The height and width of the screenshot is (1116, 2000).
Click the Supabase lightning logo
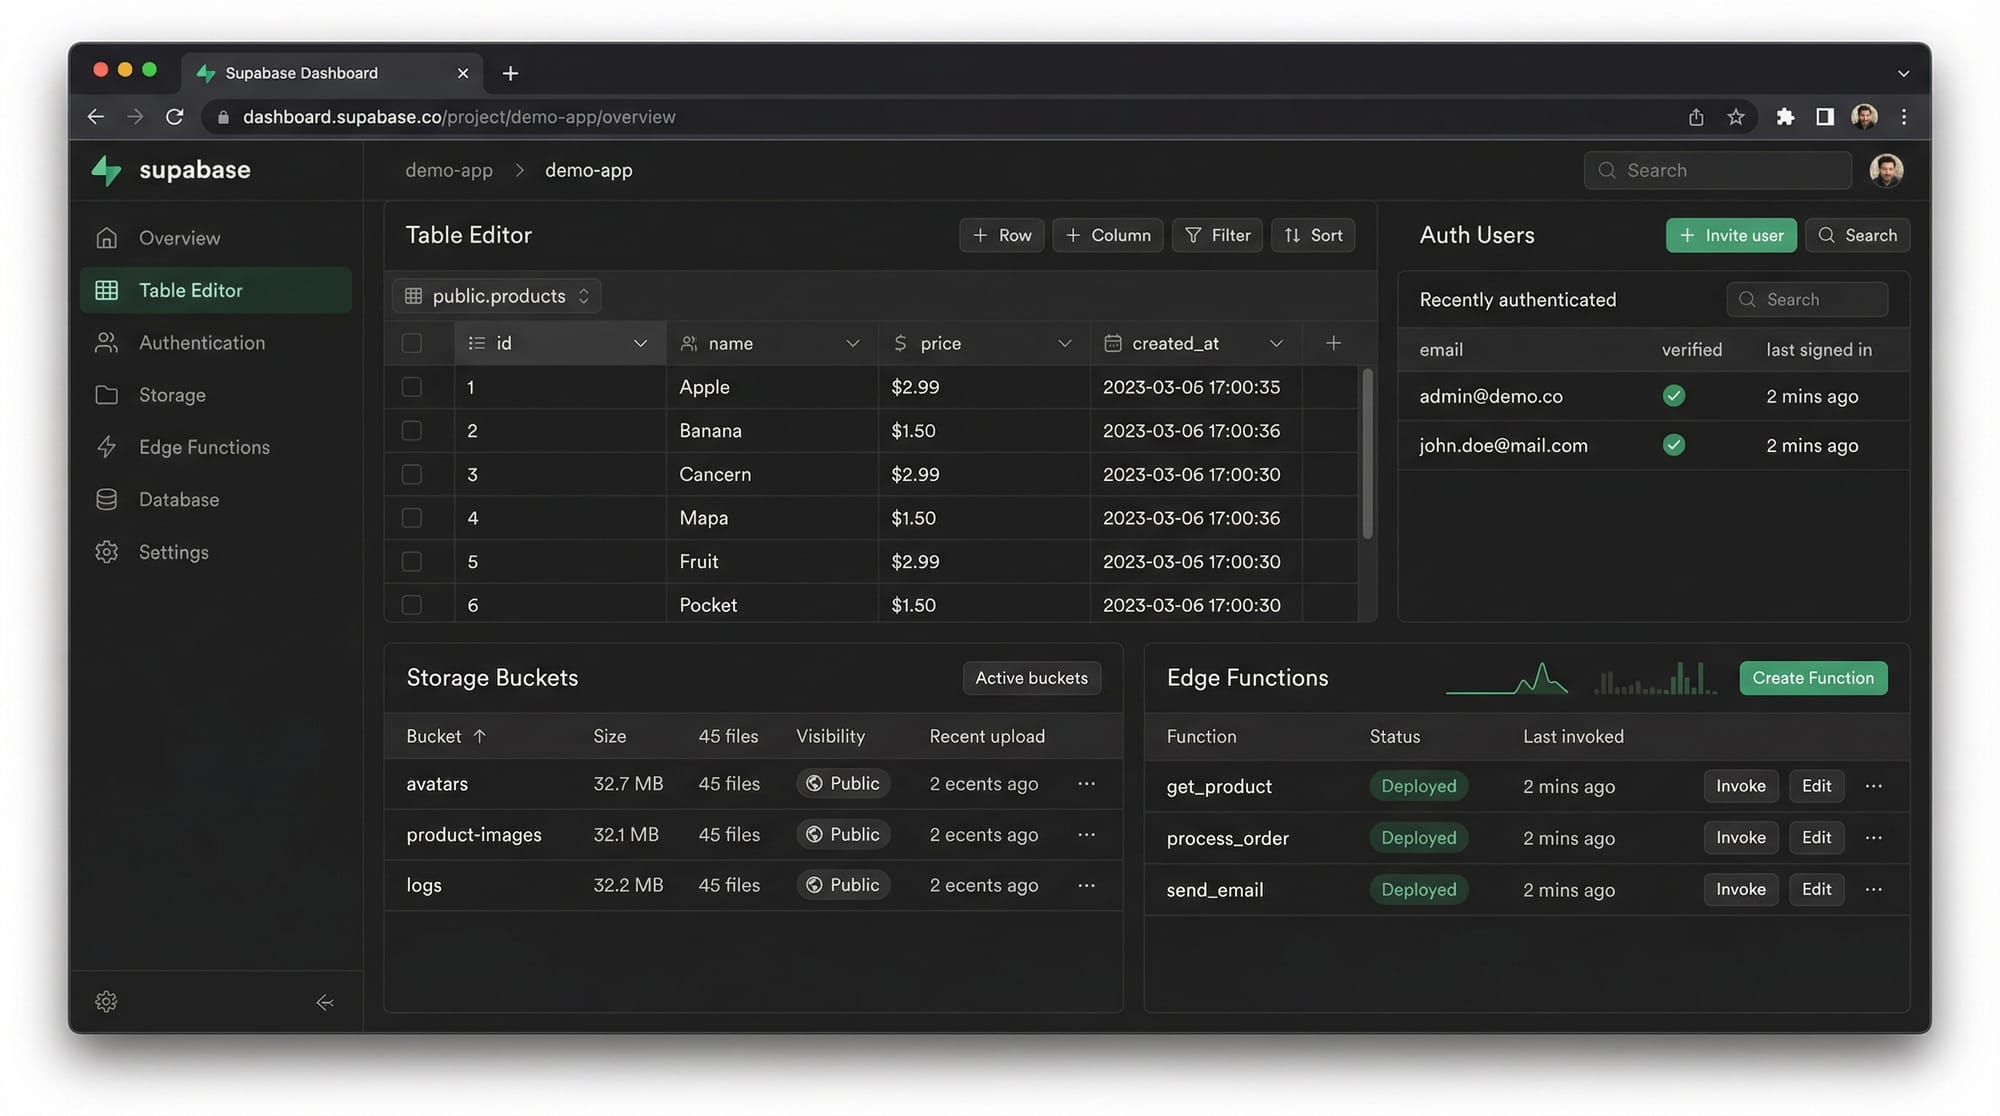pyautogui.click(x=106, y=170)
